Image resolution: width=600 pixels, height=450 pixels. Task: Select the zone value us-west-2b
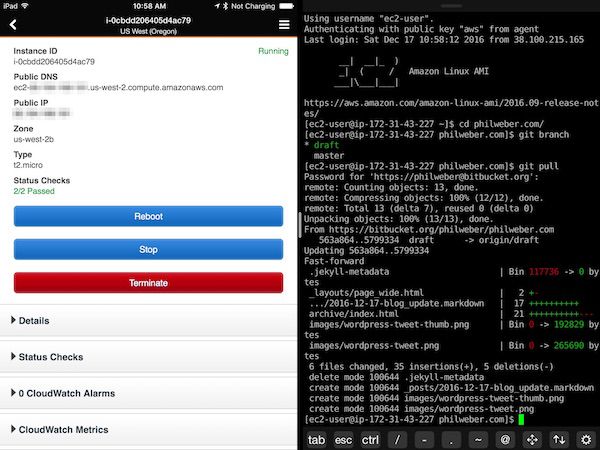point(34,139)
